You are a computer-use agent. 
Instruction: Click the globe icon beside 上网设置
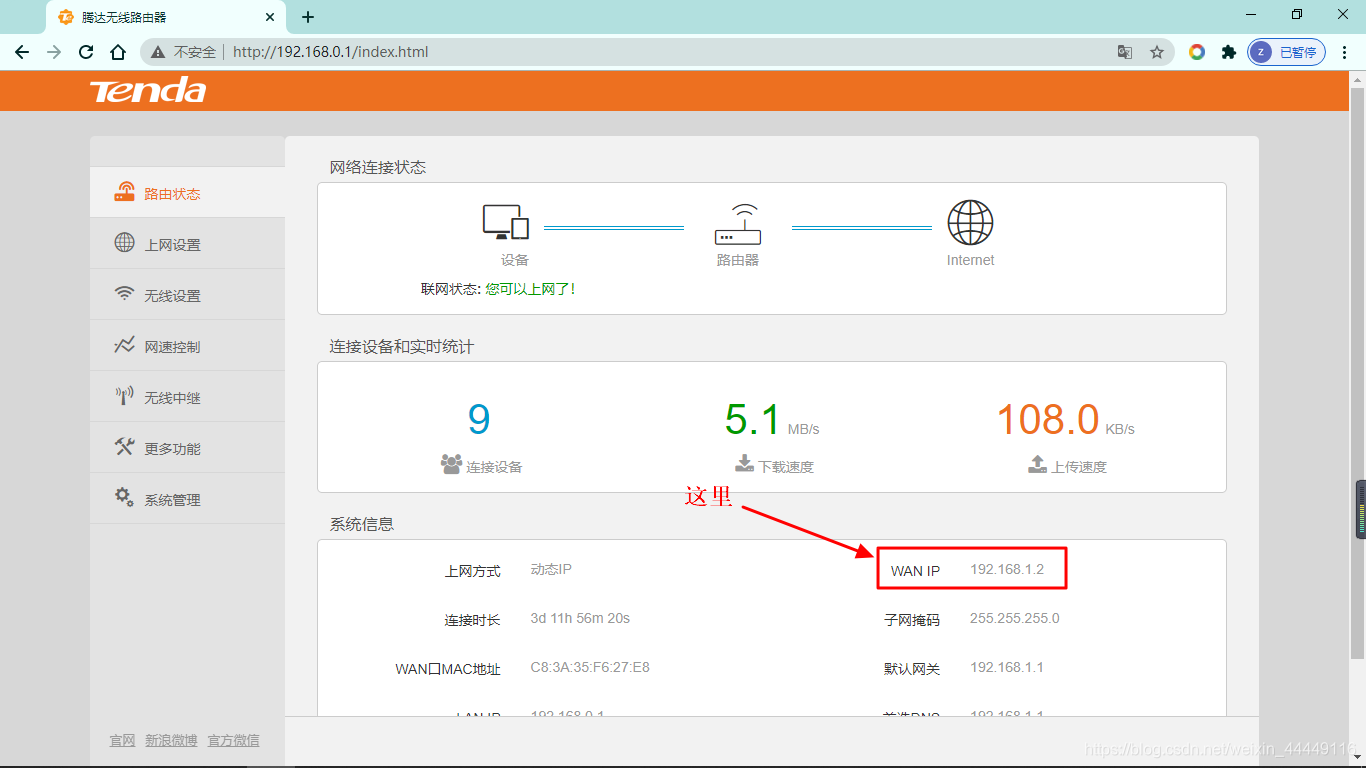[x=124, y=243]
